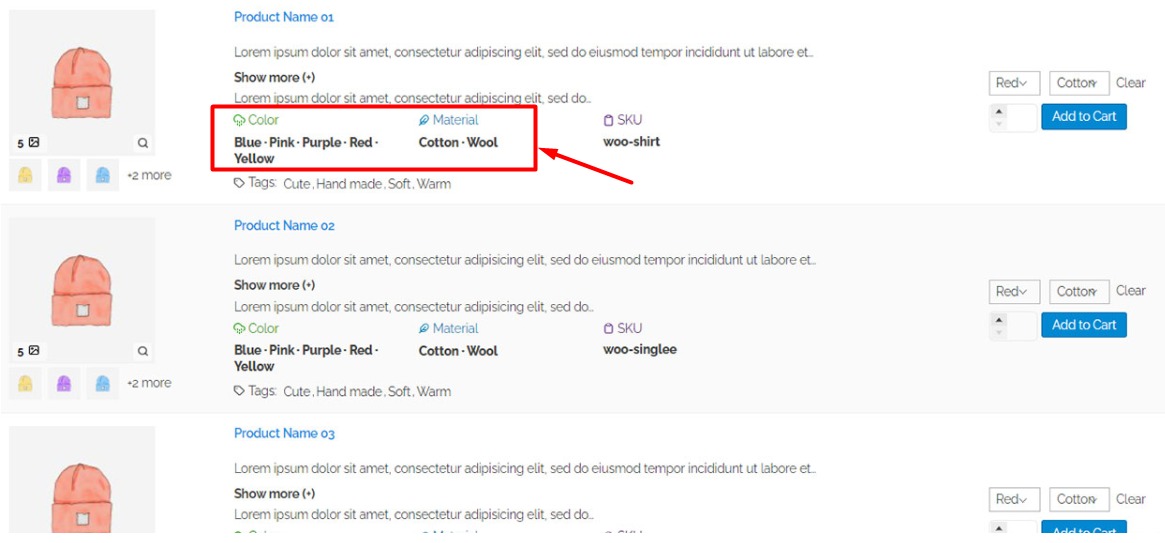Click the magnifier icon on Product 01 image
The height and width of the screenshot is (543, 1165).
pyautogui.click(x=143, y=143)
